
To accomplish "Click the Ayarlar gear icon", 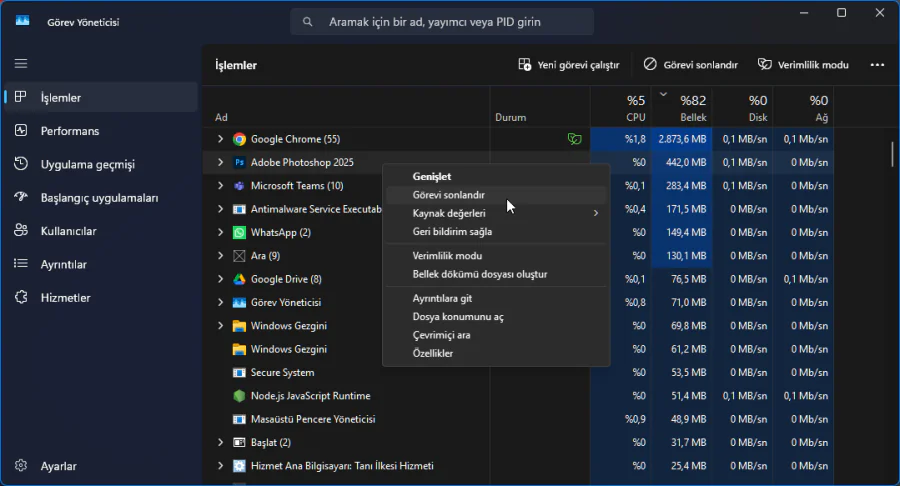I will click(x=21, y=465).
